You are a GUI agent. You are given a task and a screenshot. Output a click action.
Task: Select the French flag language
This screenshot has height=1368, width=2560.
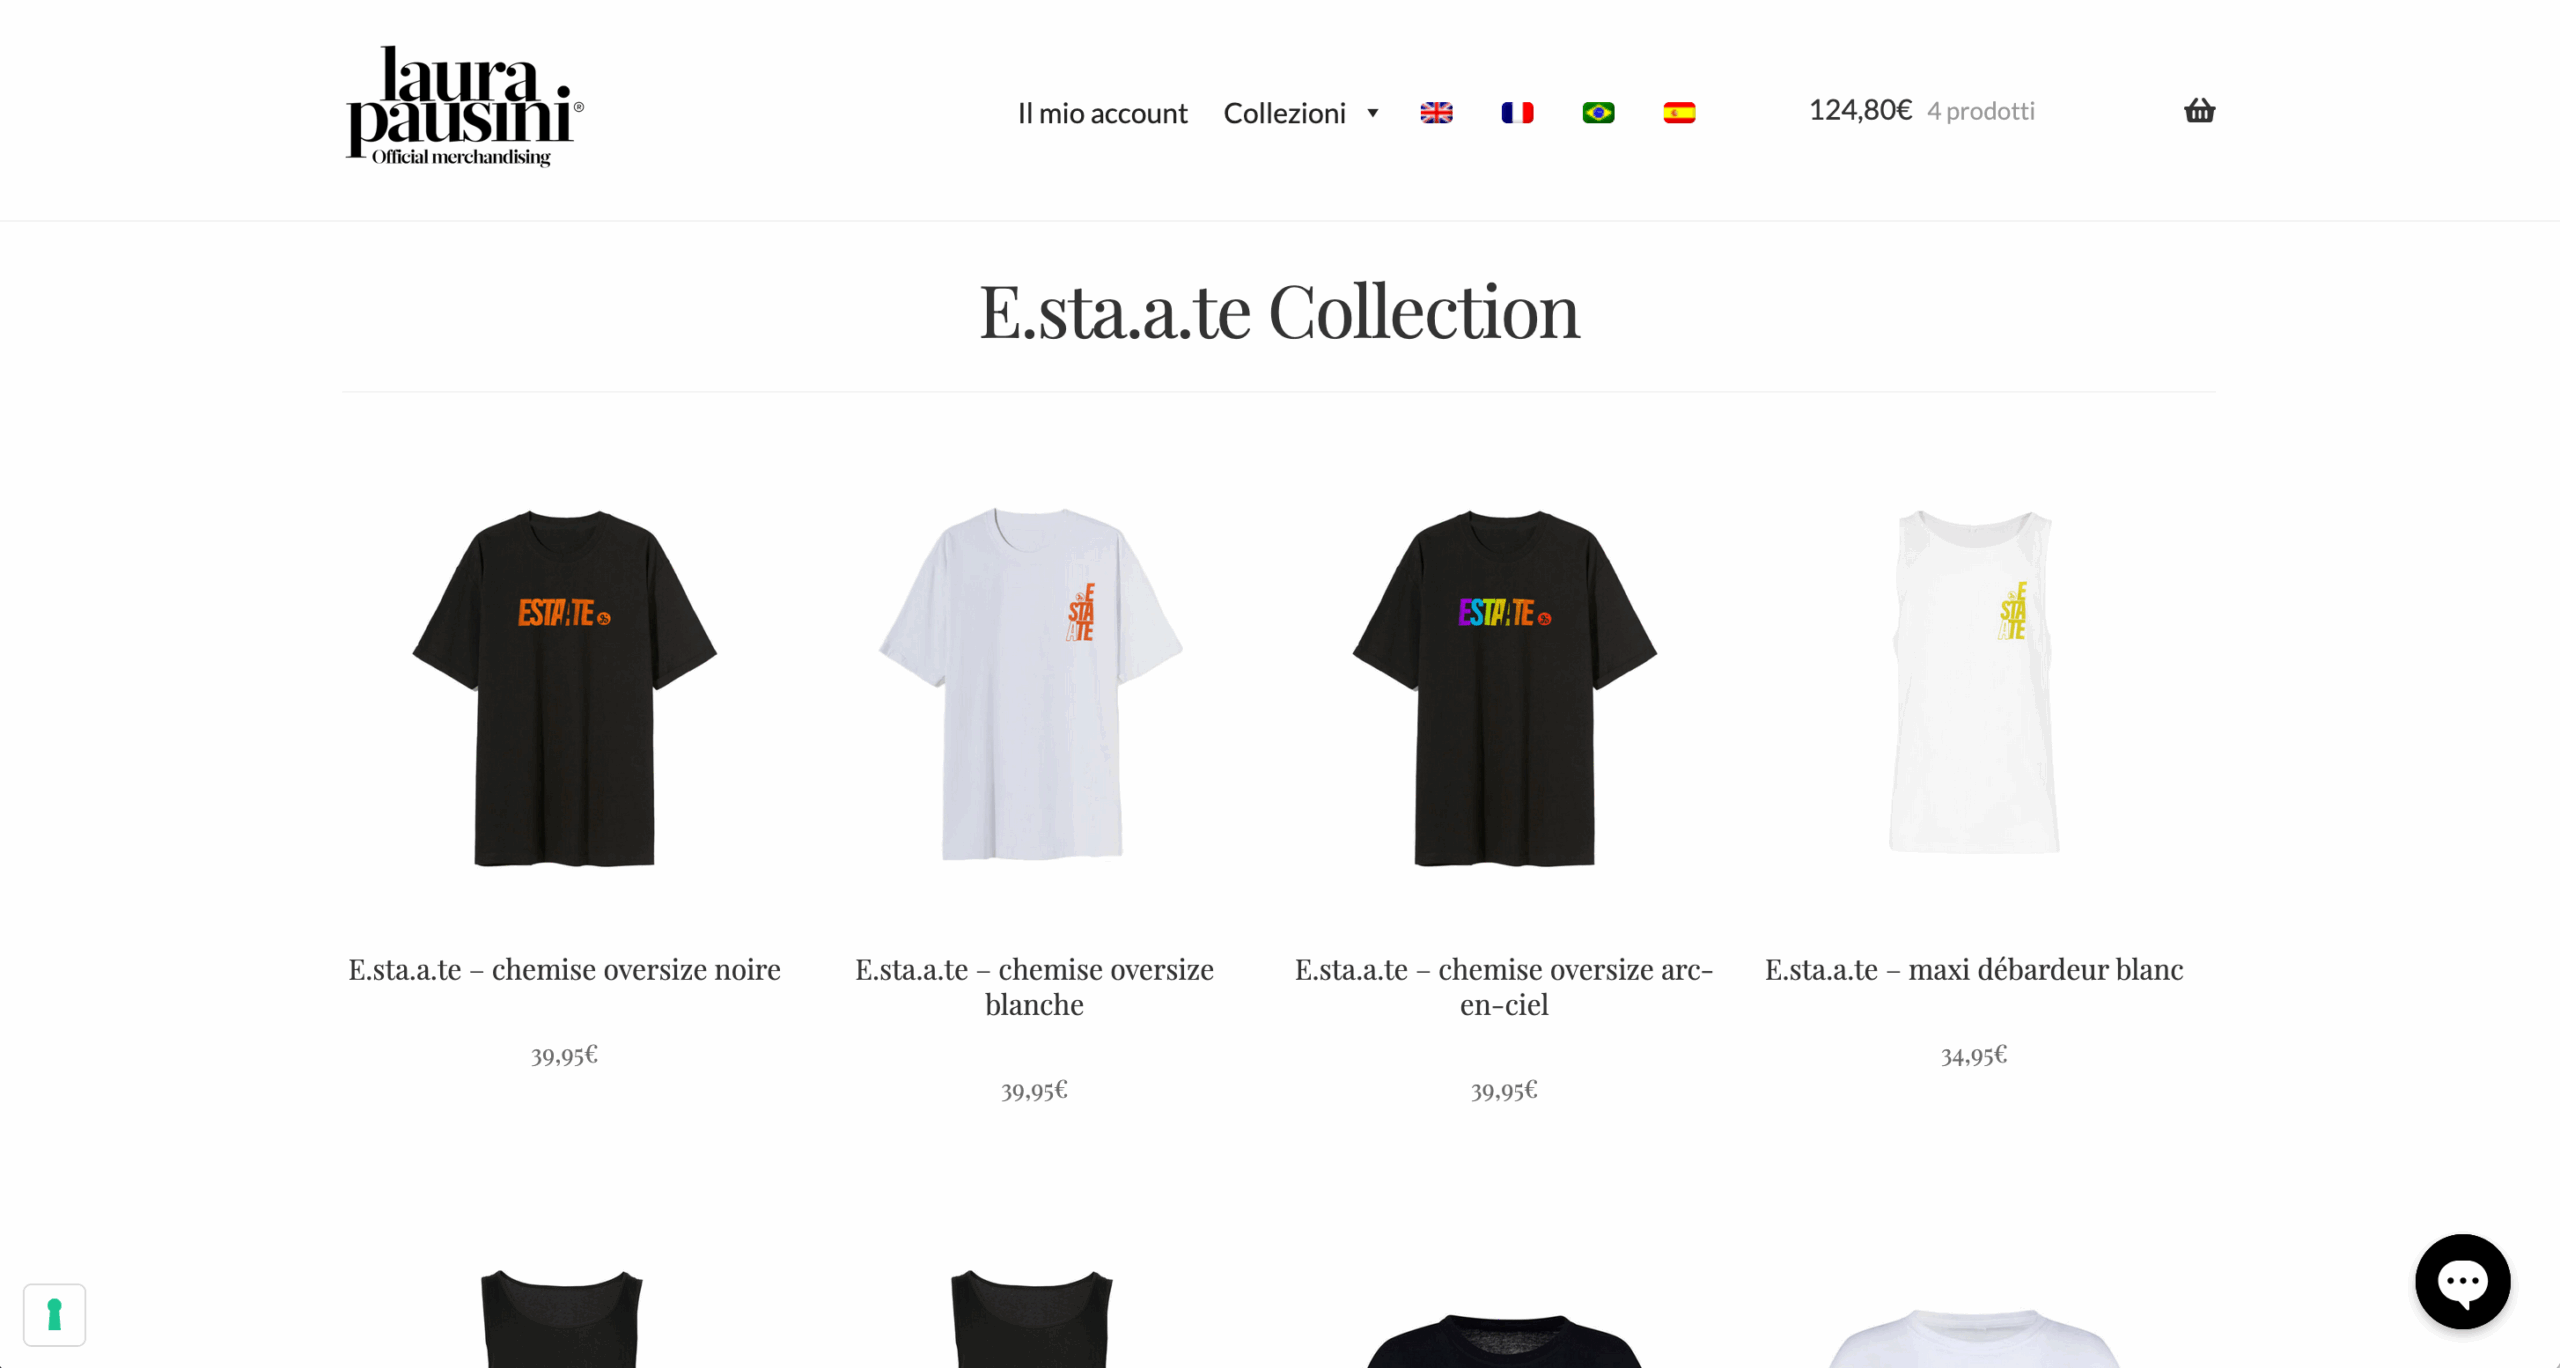click(1517, 113)
